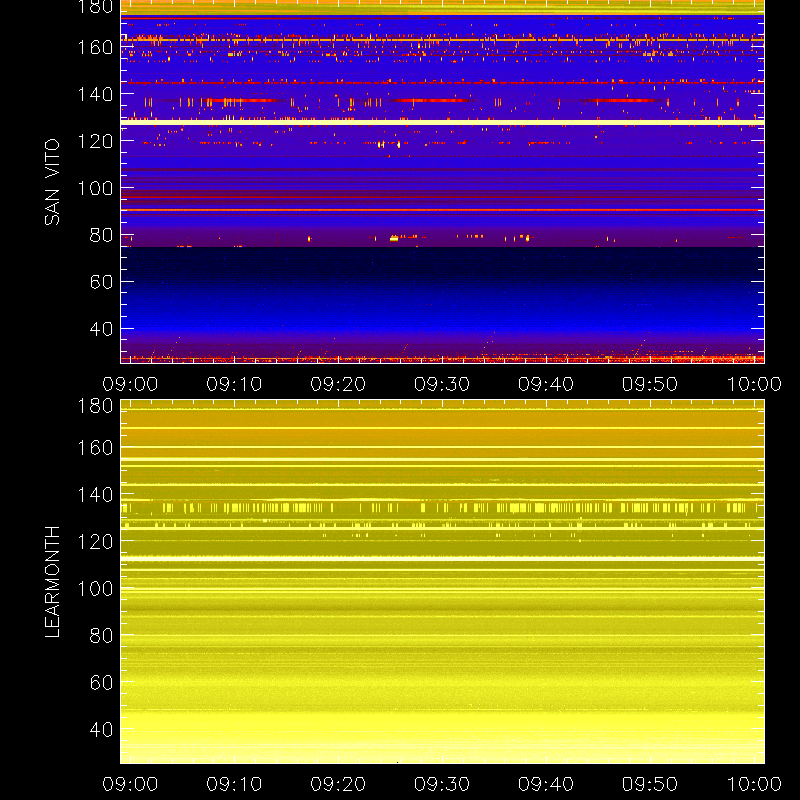
Task: Select 40 tick label on San Vito axis
Action: (102, 329)
